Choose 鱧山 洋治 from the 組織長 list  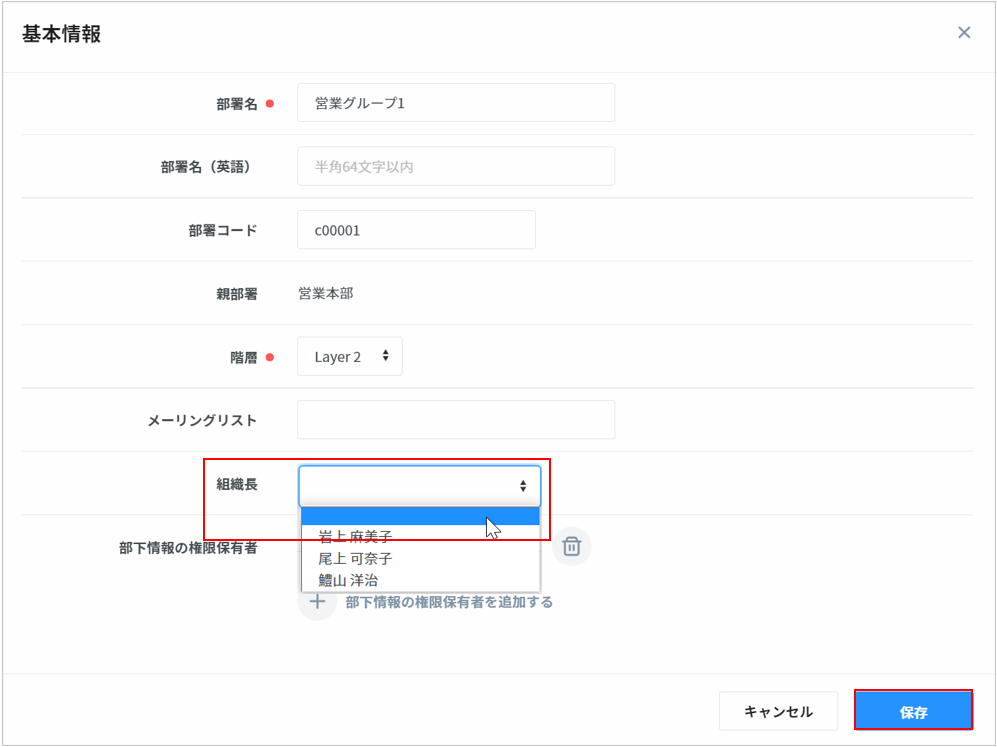(x=348, y=580)
